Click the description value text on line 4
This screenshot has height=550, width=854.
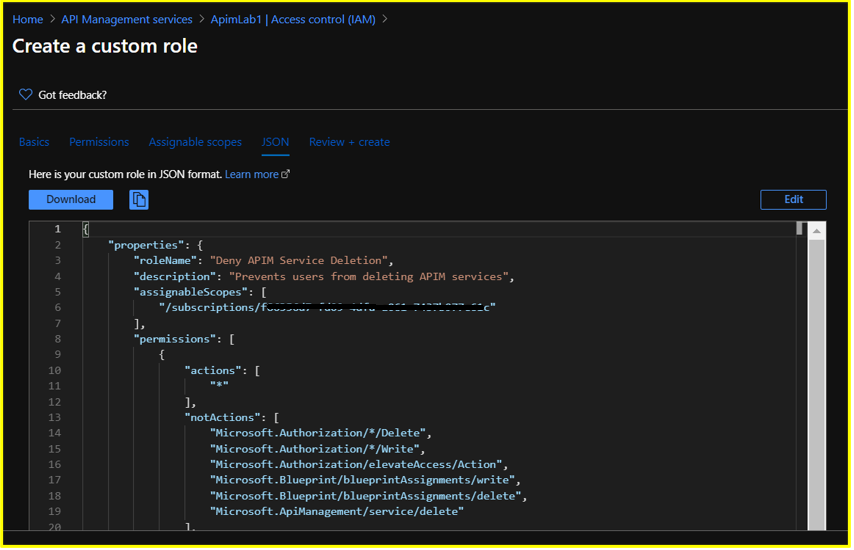(368, 277)
